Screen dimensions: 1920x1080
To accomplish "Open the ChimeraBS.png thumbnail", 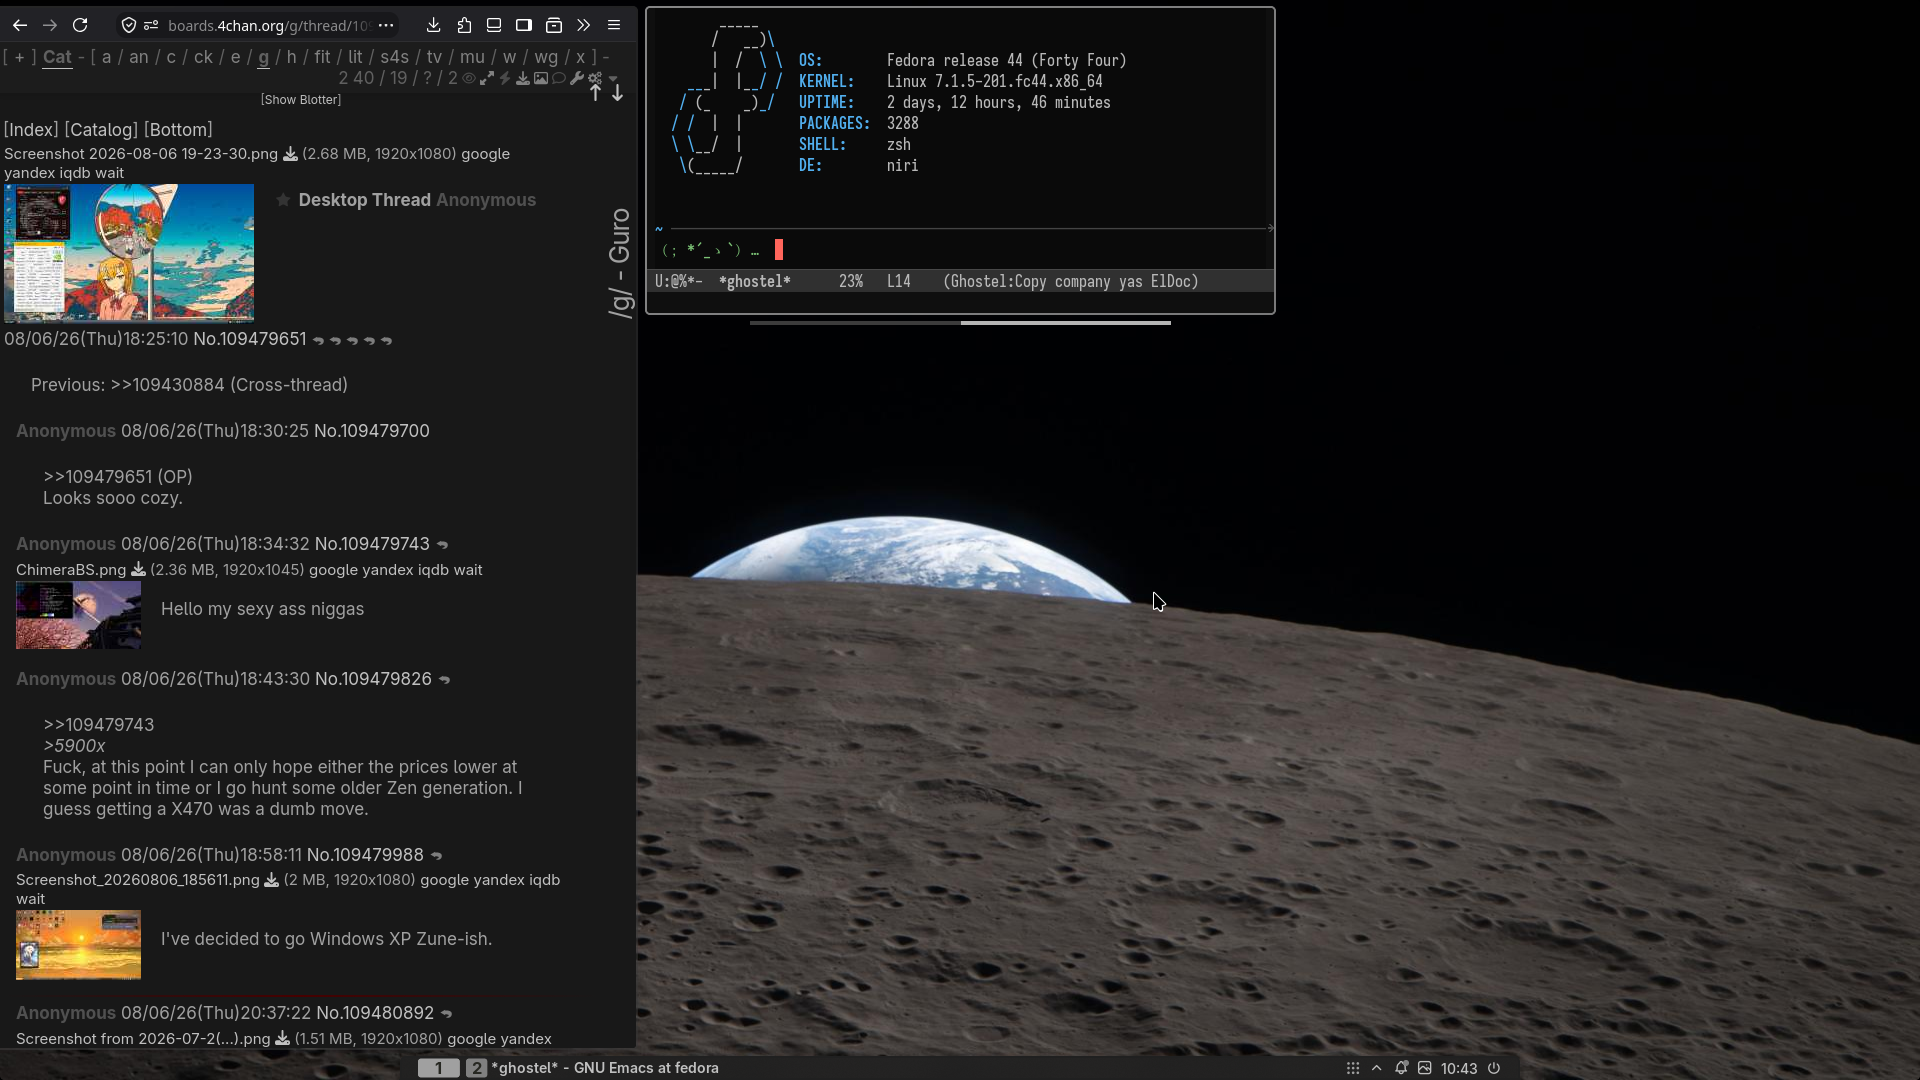I will point(78,615).
